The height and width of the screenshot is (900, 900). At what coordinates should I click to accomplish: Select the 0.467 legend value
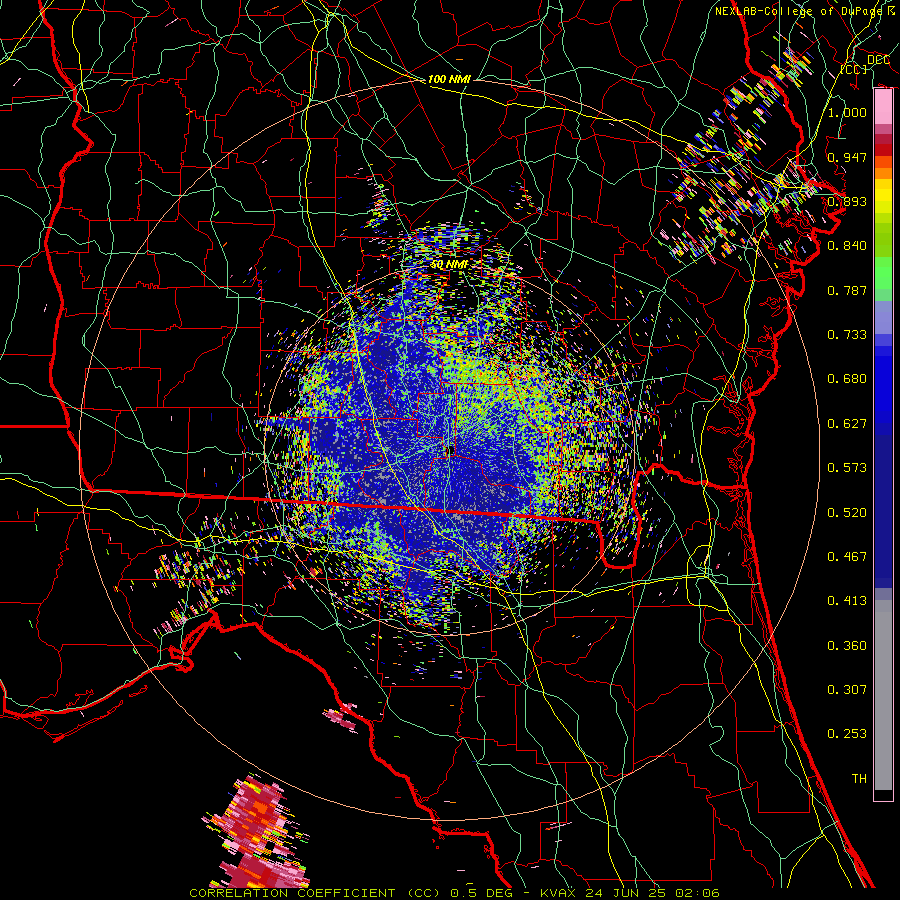coord(847,557)
